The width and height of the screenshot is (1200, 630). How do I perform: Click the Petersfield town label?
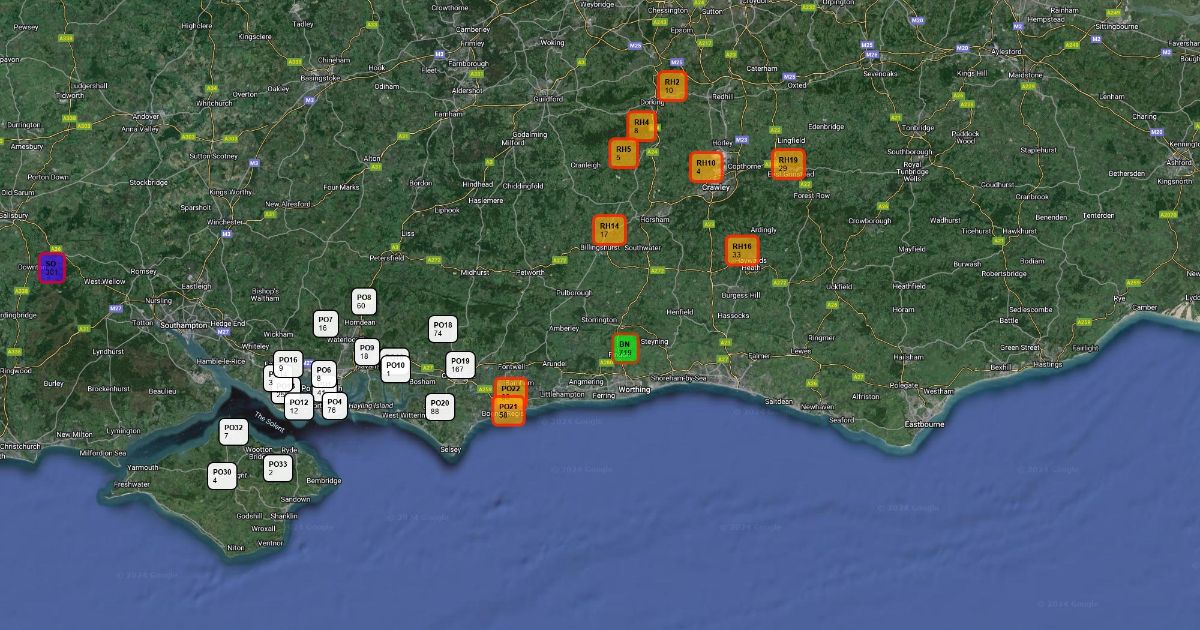coord(387,258)
